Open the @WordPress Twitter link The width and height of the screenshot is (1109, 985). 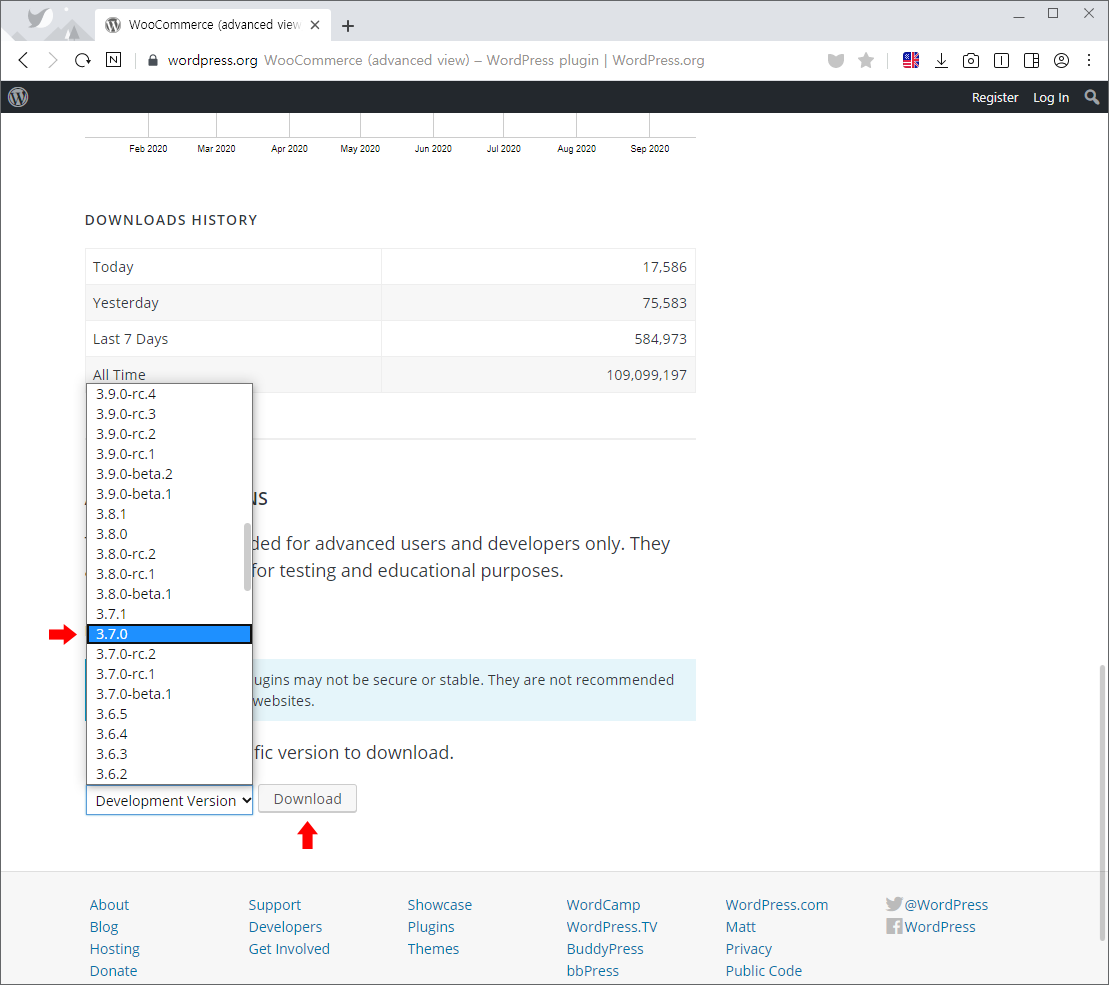point(937,904)
